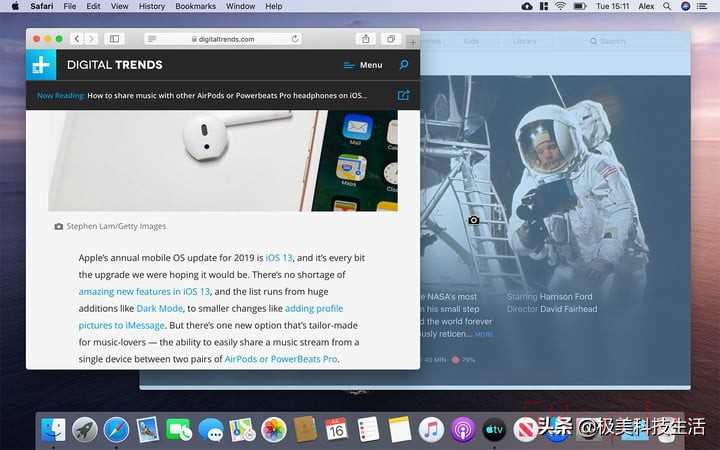Open the Wi-Fi status menu

click(561, 6)
